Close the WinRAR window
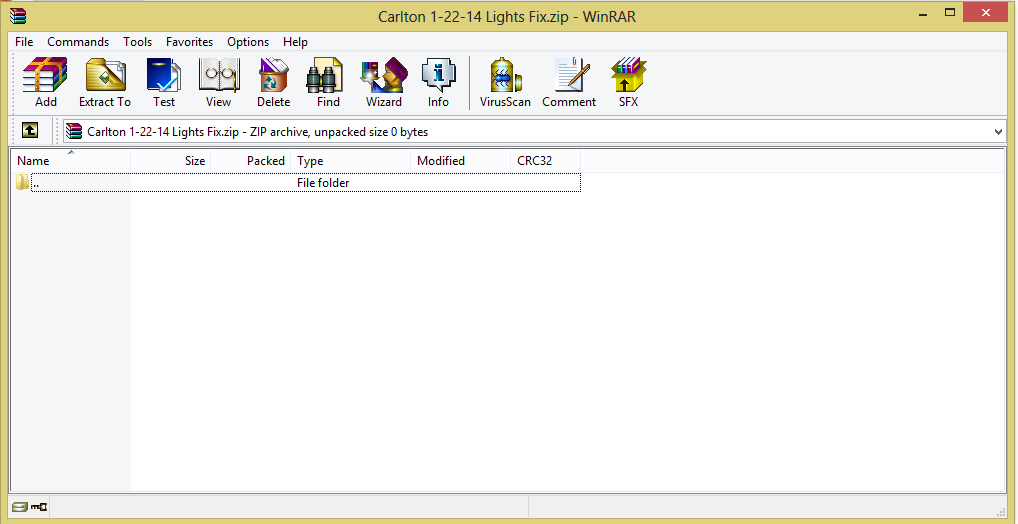1018x524 pixels. [986, 13]
